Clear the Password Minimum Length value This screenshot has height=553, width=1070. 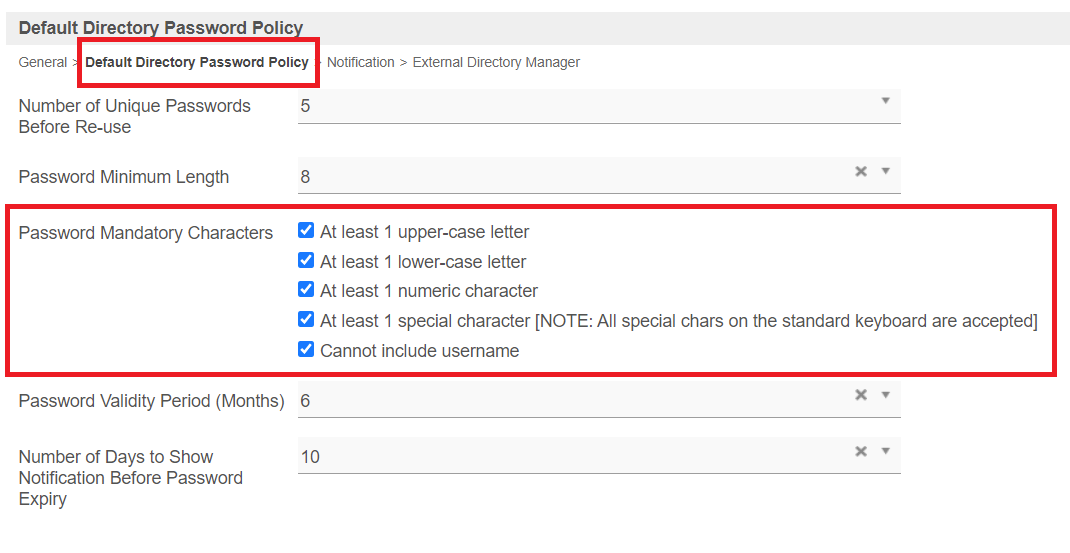(860, 171)
